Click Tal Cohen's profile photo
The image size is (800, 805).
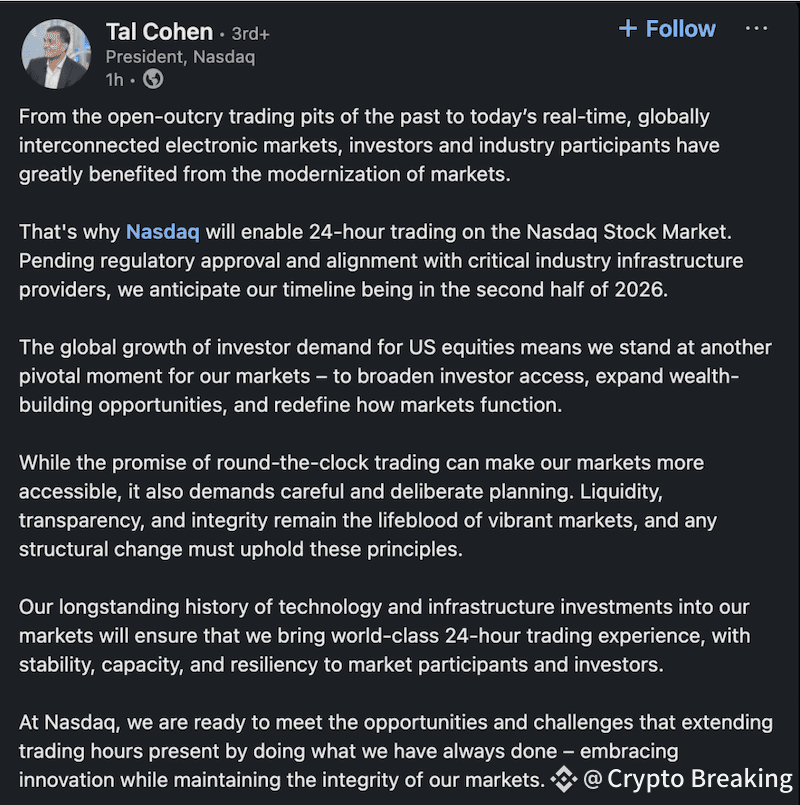(x=55, y=55)
